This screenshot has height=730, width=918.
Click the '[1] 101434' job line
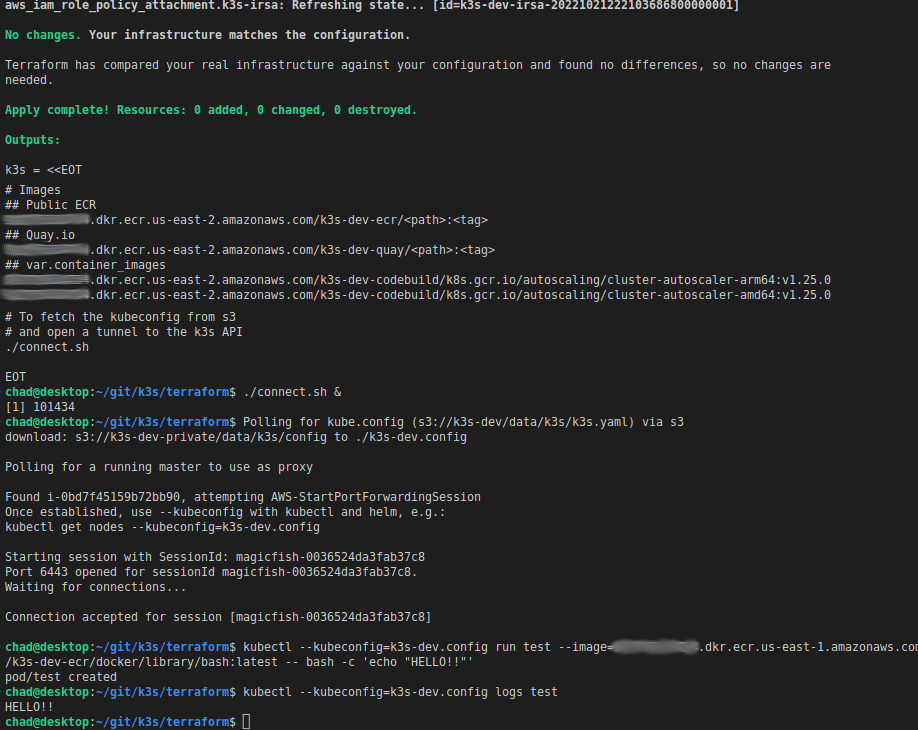(40, 407)
